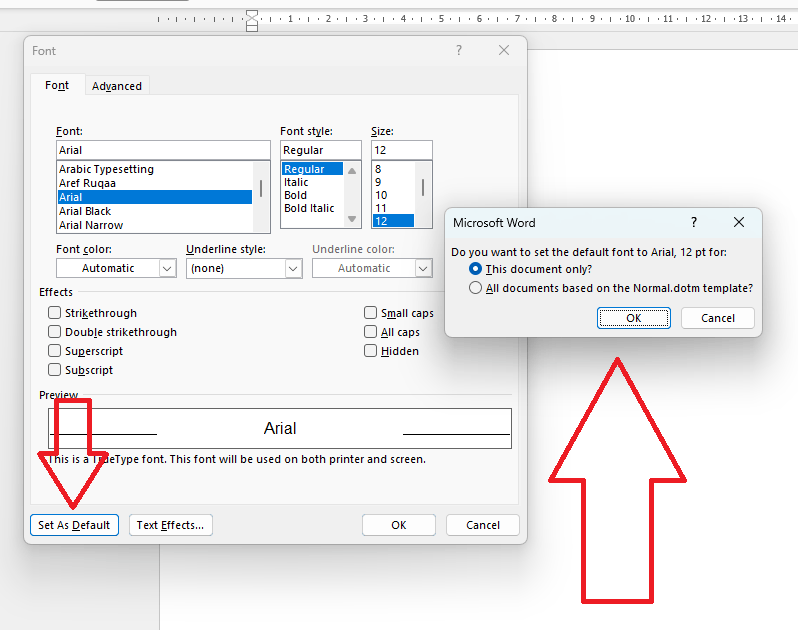798x630 pixels.
Task: Select Italic font style
Action: (x=312, y=182)
